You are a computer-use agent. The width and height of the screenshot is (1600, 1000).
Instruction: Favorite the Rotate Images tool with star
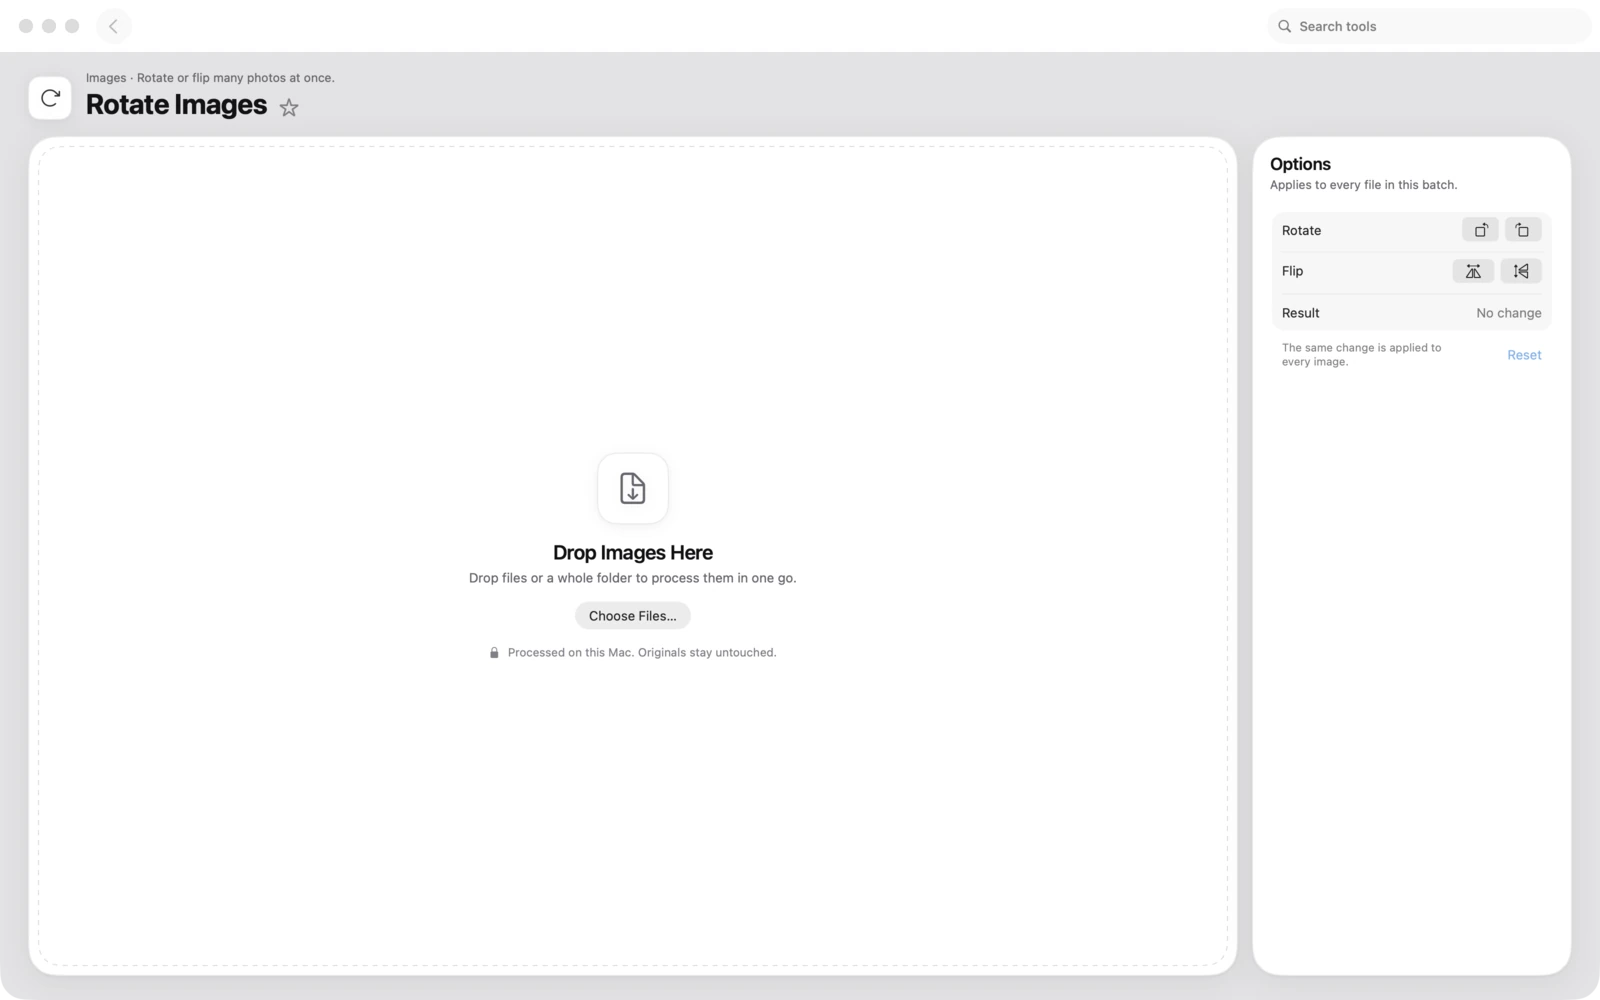pos(289,107)
